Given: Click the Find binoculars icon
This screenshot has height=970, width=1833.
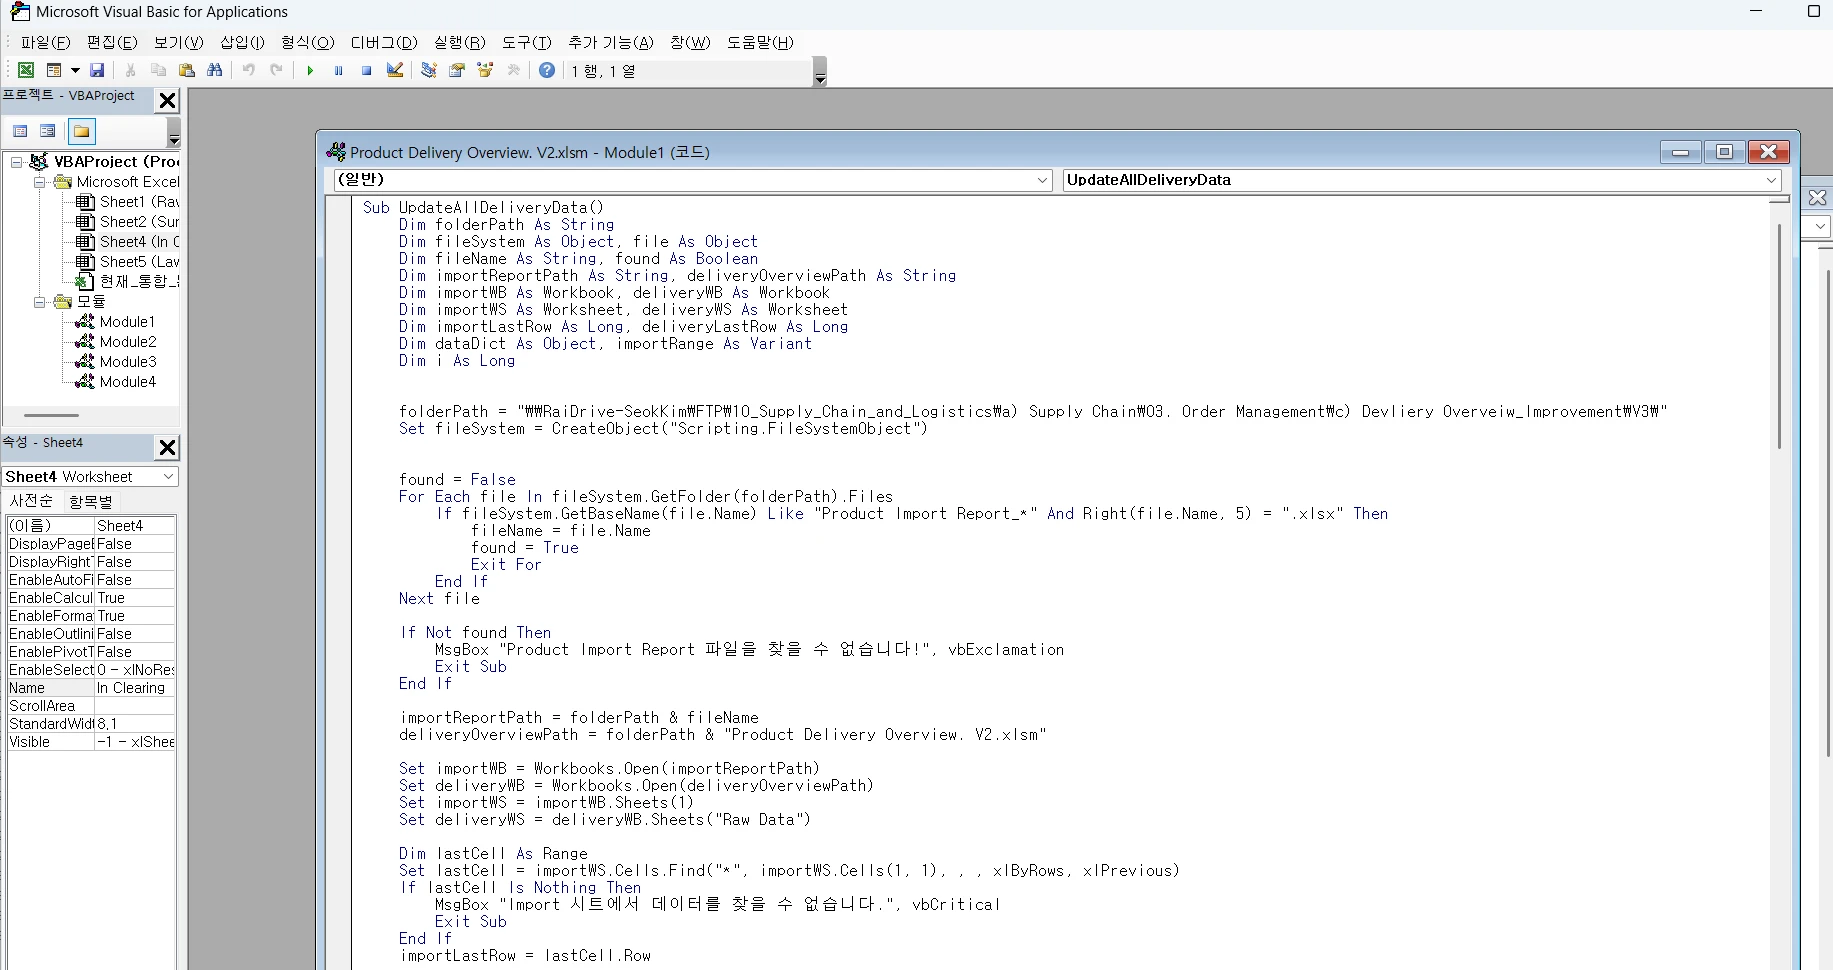Looking at the screenshot, I should pyautogui.click(x=215, y=70).
